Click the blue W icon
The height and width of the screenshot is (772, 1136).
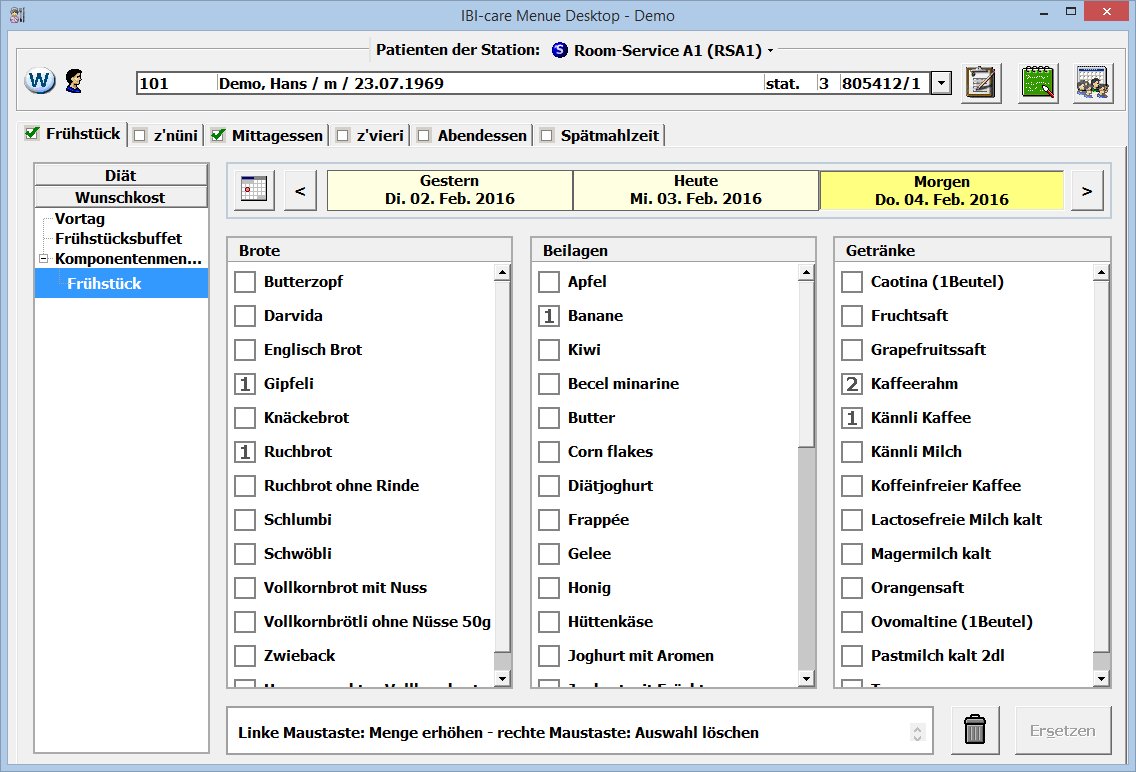coord(39,81)
